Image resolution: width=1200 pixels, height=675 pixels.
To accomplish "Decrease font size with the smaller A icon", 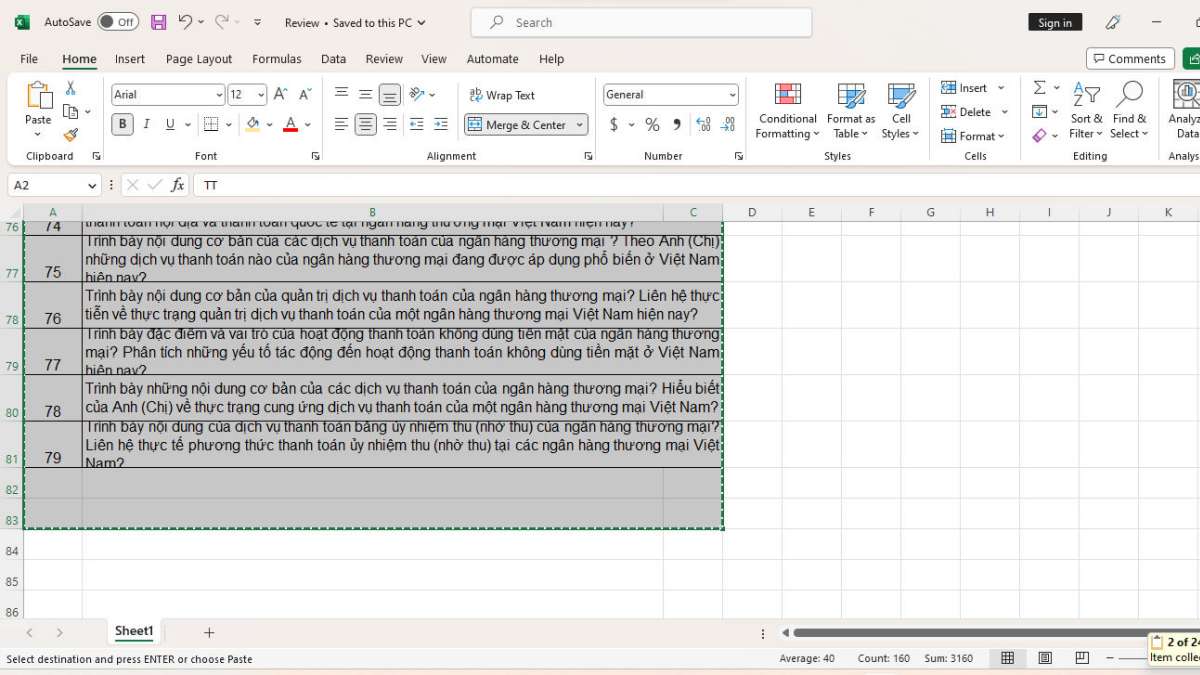I will coord(303,95).
